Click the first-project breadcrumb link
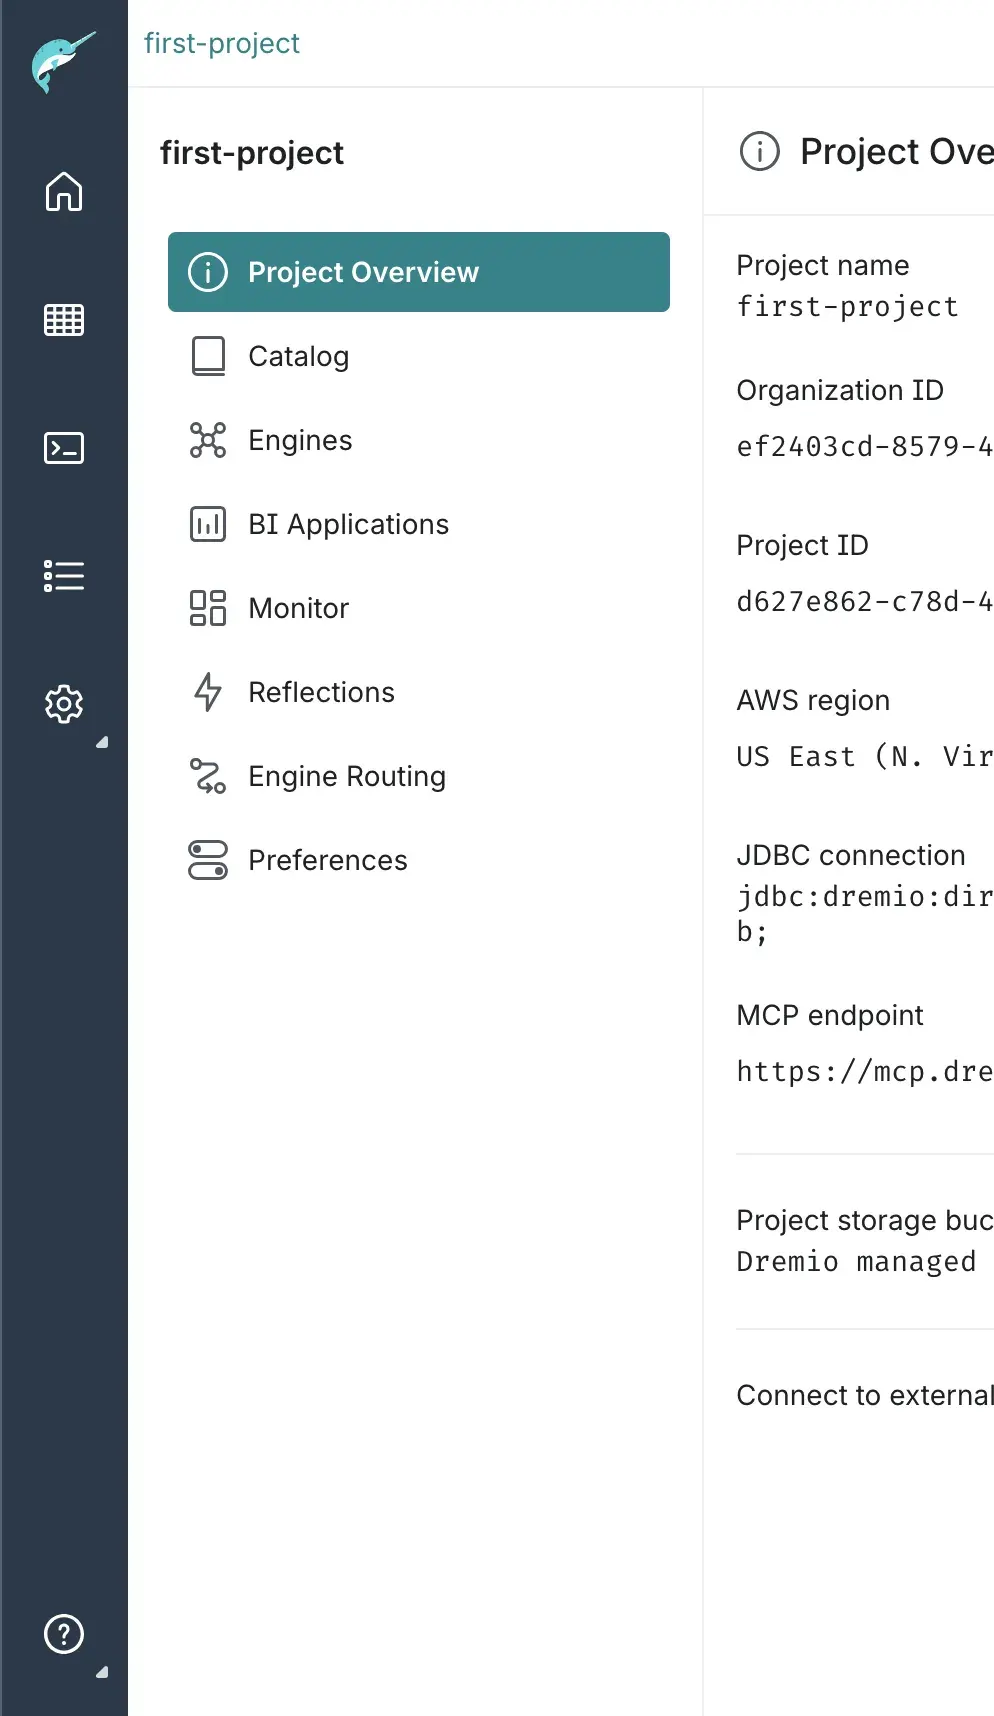 pos(221,43)
